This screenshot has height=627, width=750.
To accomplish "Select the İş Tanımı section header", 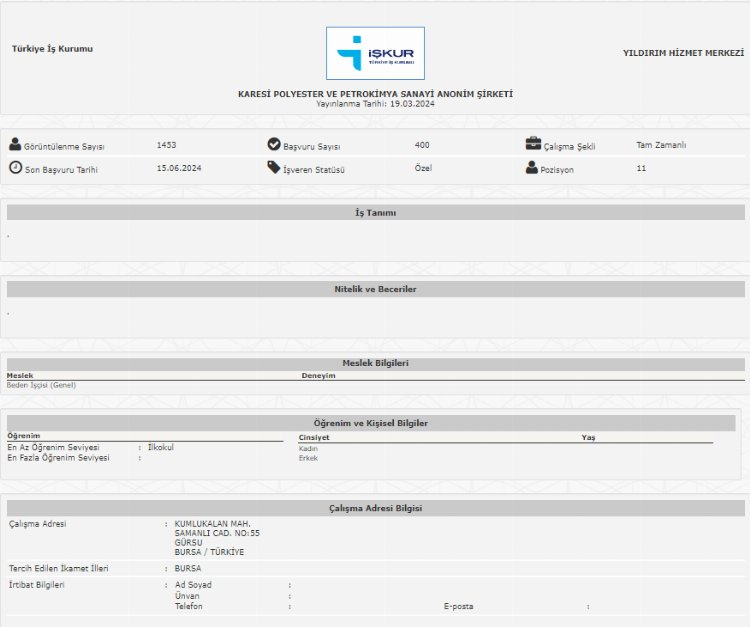I will tap(375, 213).
